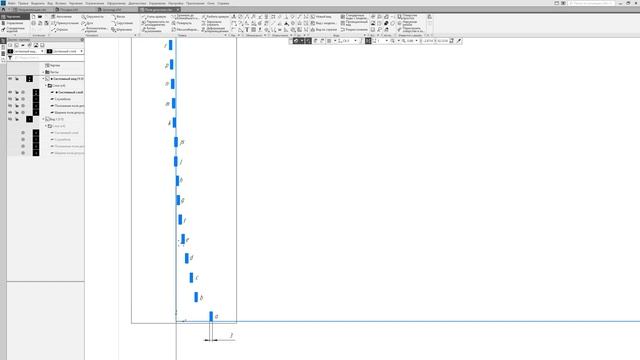
Task: Toggle print icon of Ширина поля допуска layer
Action: 23,112
